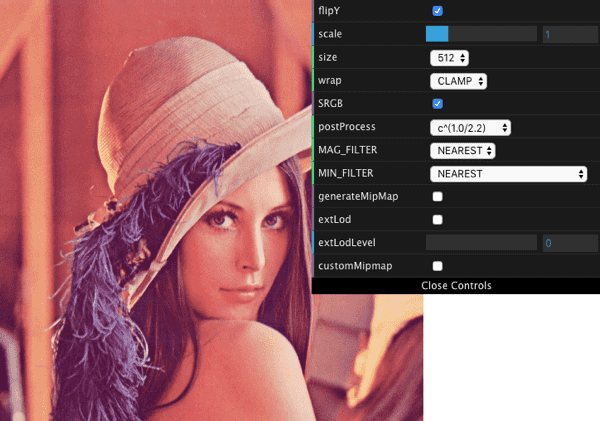The width and height of the screenshot is (600, 421).
Task: Uncheck the SRGB checkbox
Action: (437, 104)
